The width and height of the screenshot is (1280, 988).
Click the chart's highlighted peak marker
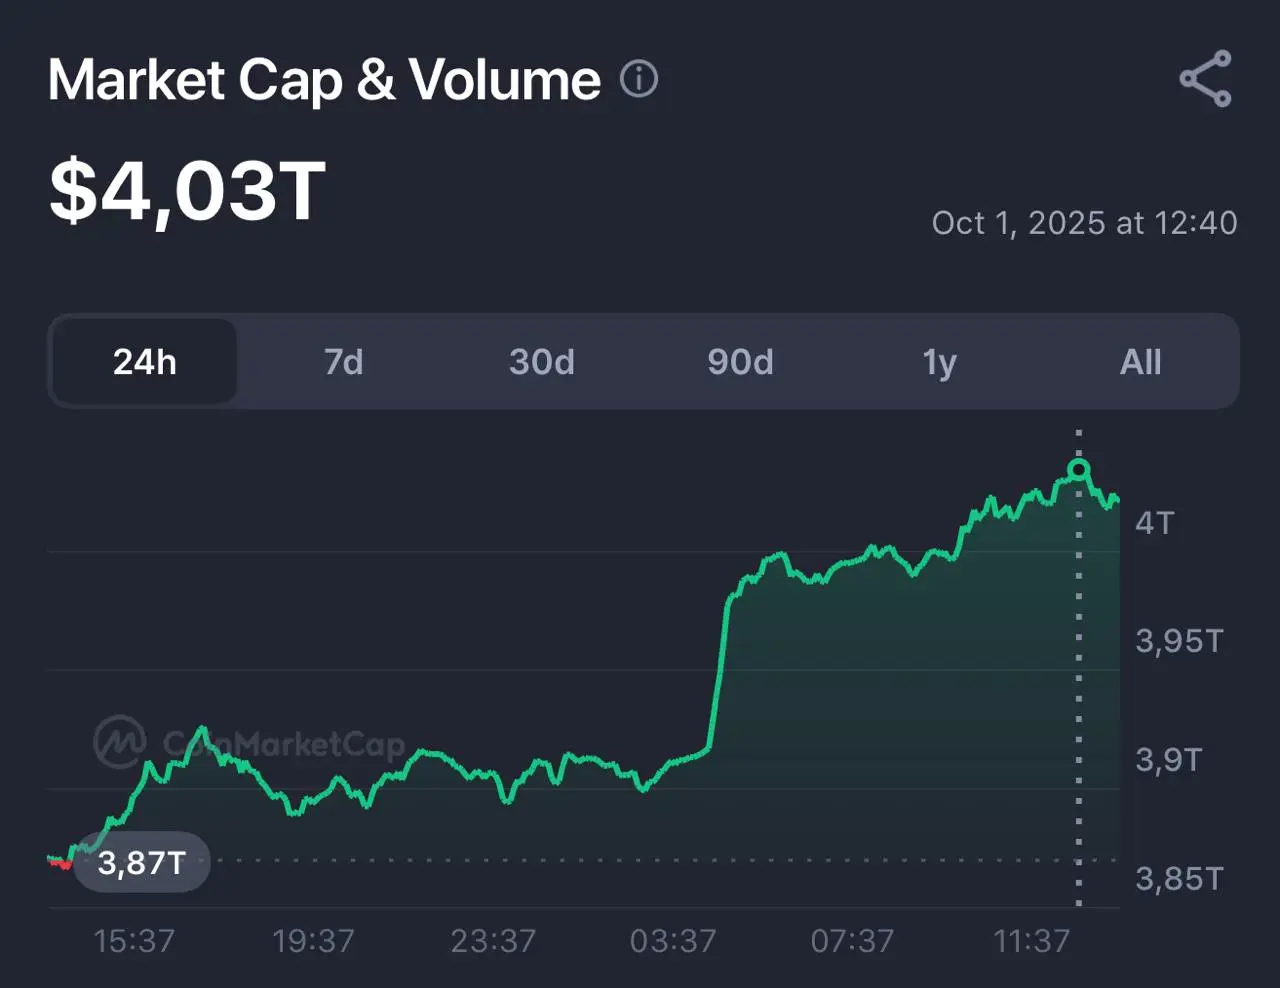tap(1078, 470)
